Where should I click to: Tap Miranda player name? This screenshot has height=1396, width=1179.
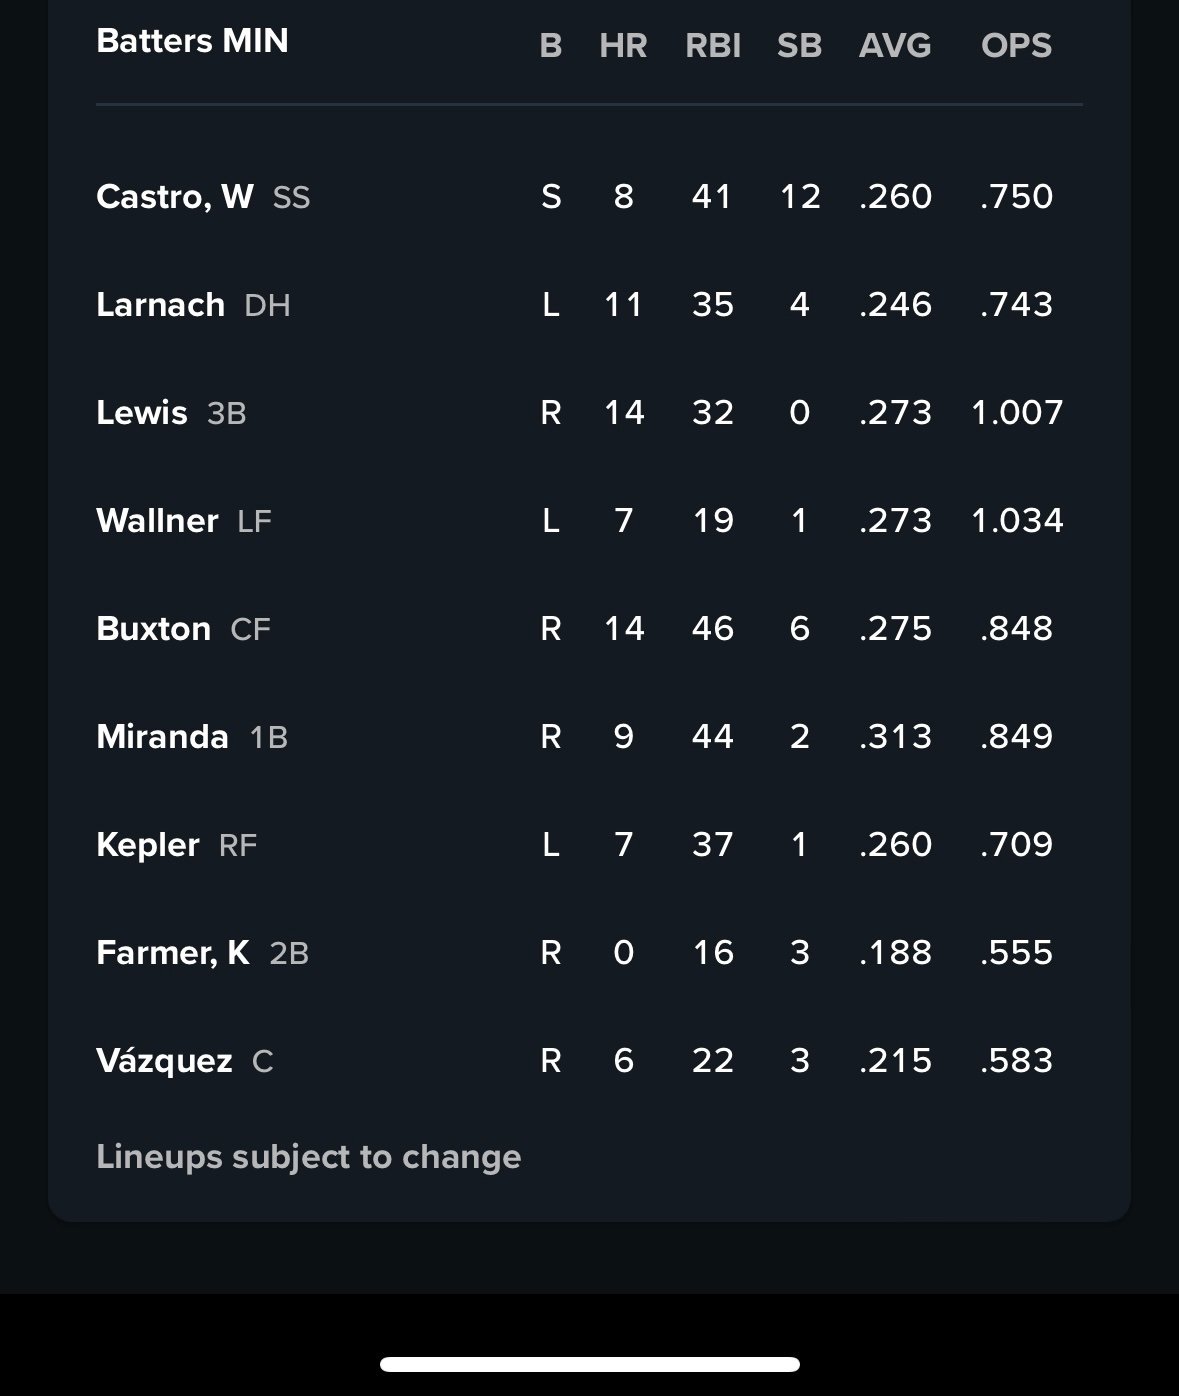coord(162,736)
